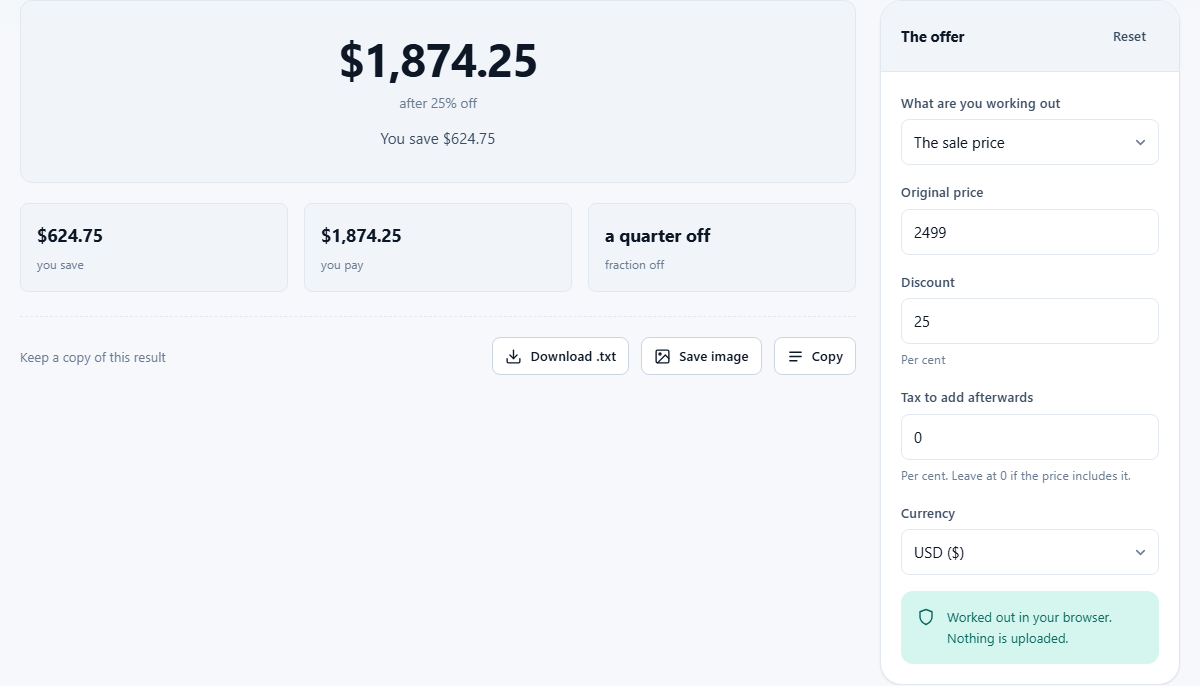
Task: Click the Discount field containing 25
Action: tap(1030, 321)
